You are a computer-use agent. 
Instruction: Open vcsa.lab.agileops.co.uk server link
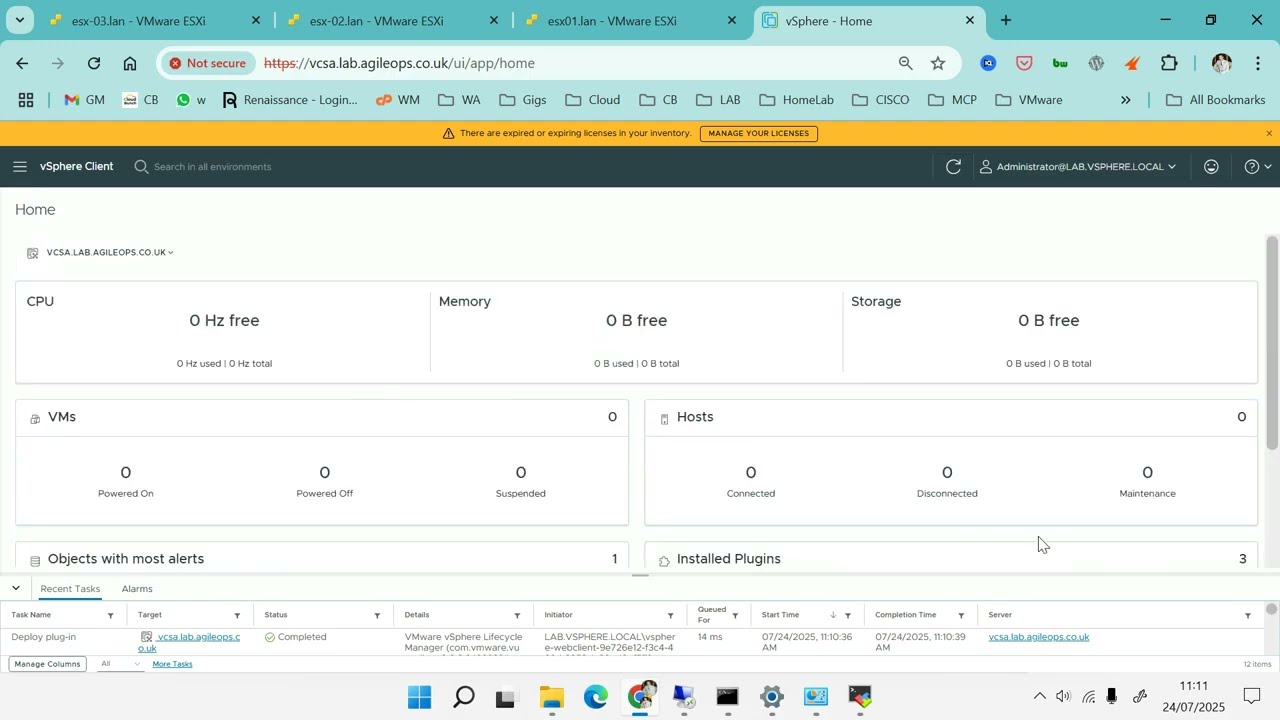[1039, 637]
